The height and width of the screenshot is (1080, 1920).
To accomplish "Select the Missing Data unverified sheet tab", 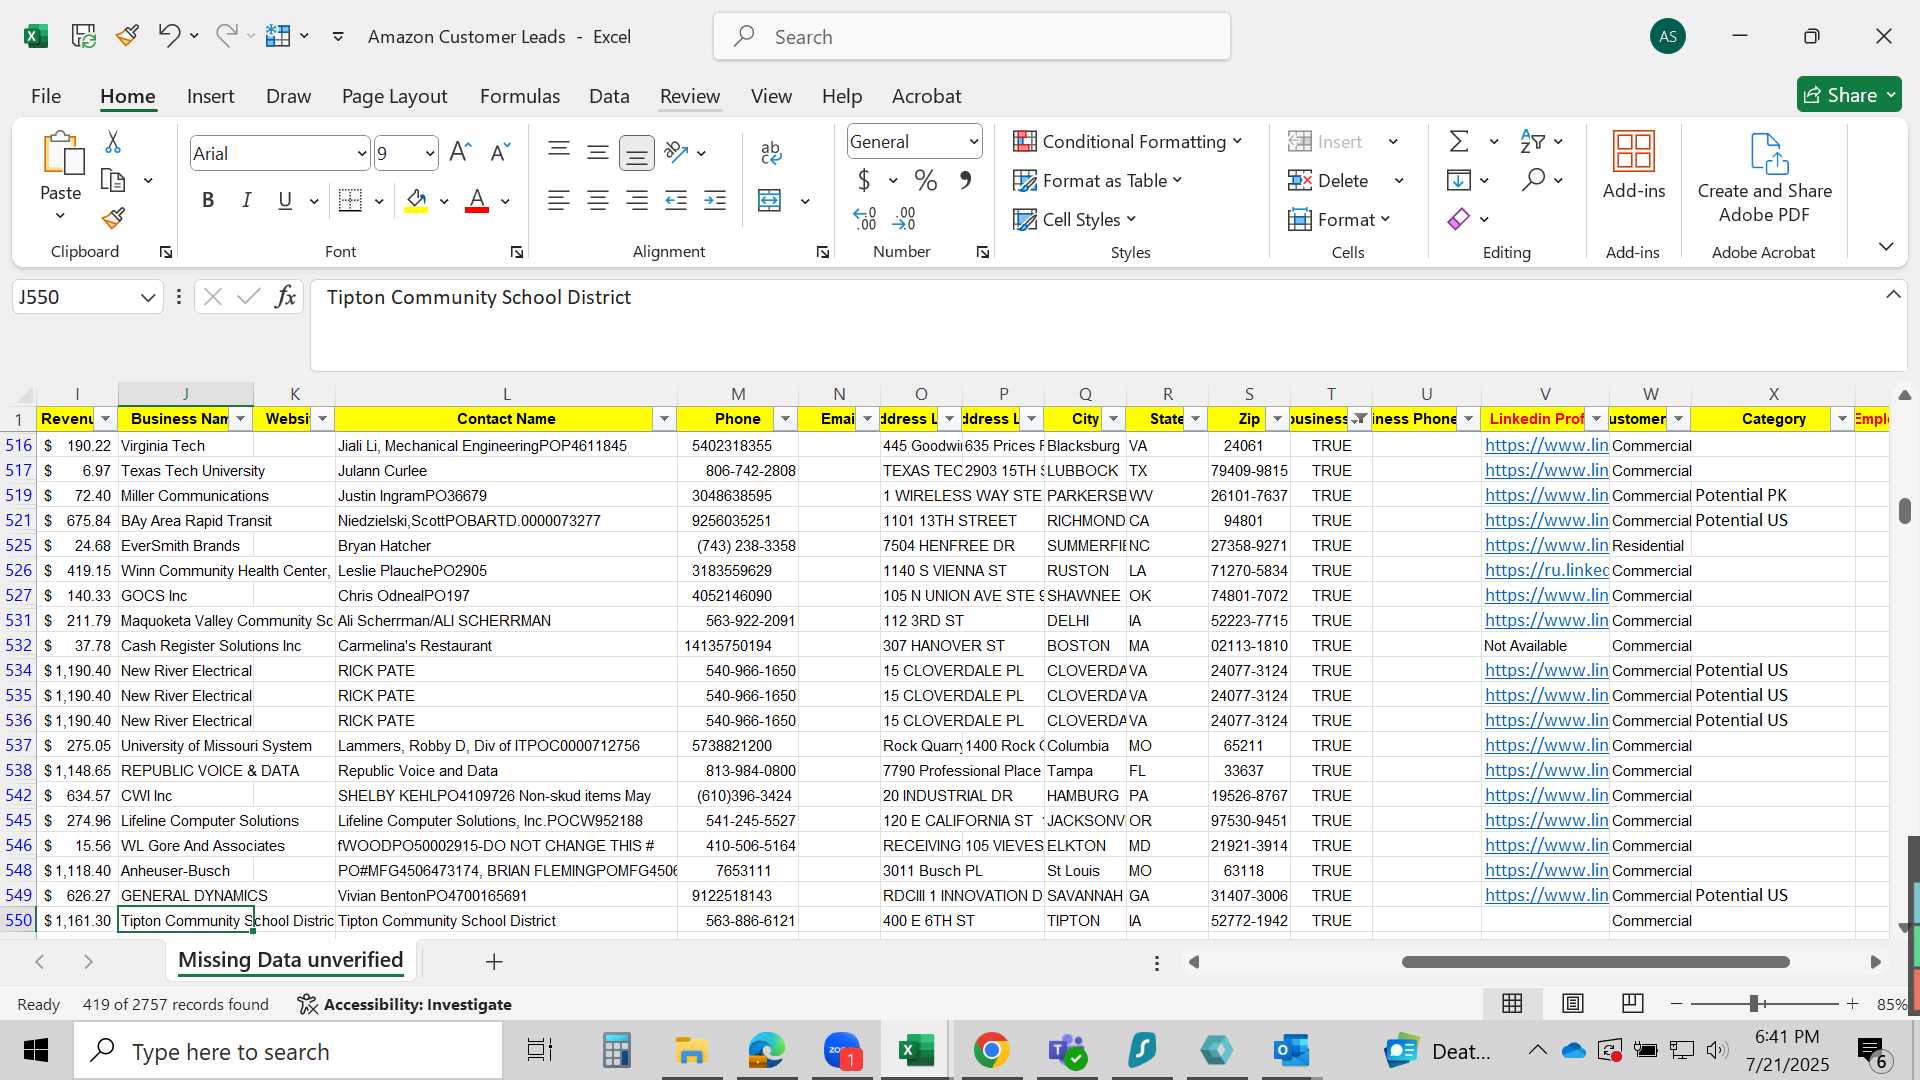I will tap(290, 960).
